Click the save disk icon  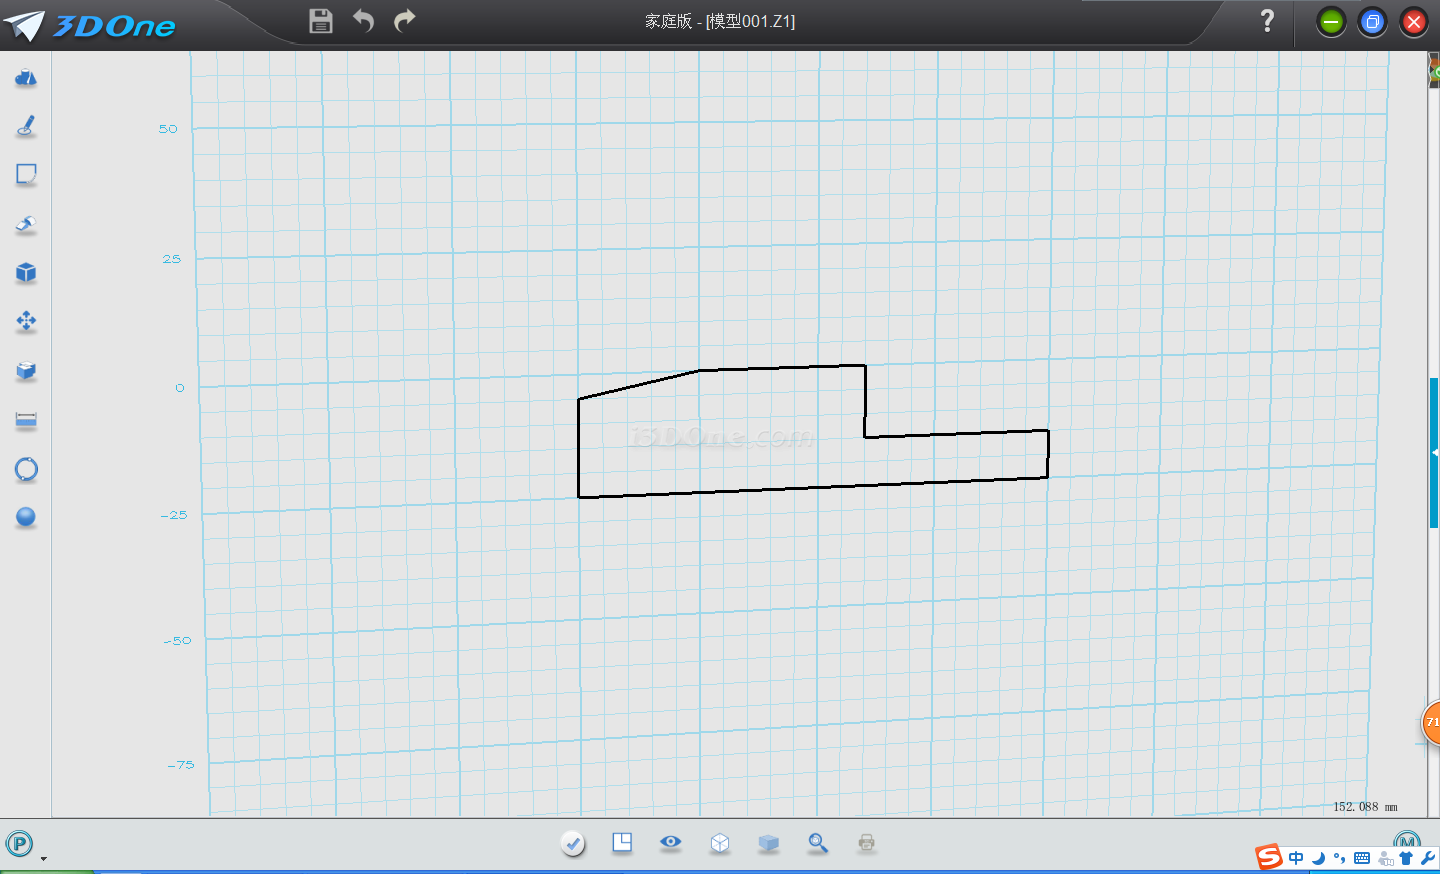(x=320, y=21)
